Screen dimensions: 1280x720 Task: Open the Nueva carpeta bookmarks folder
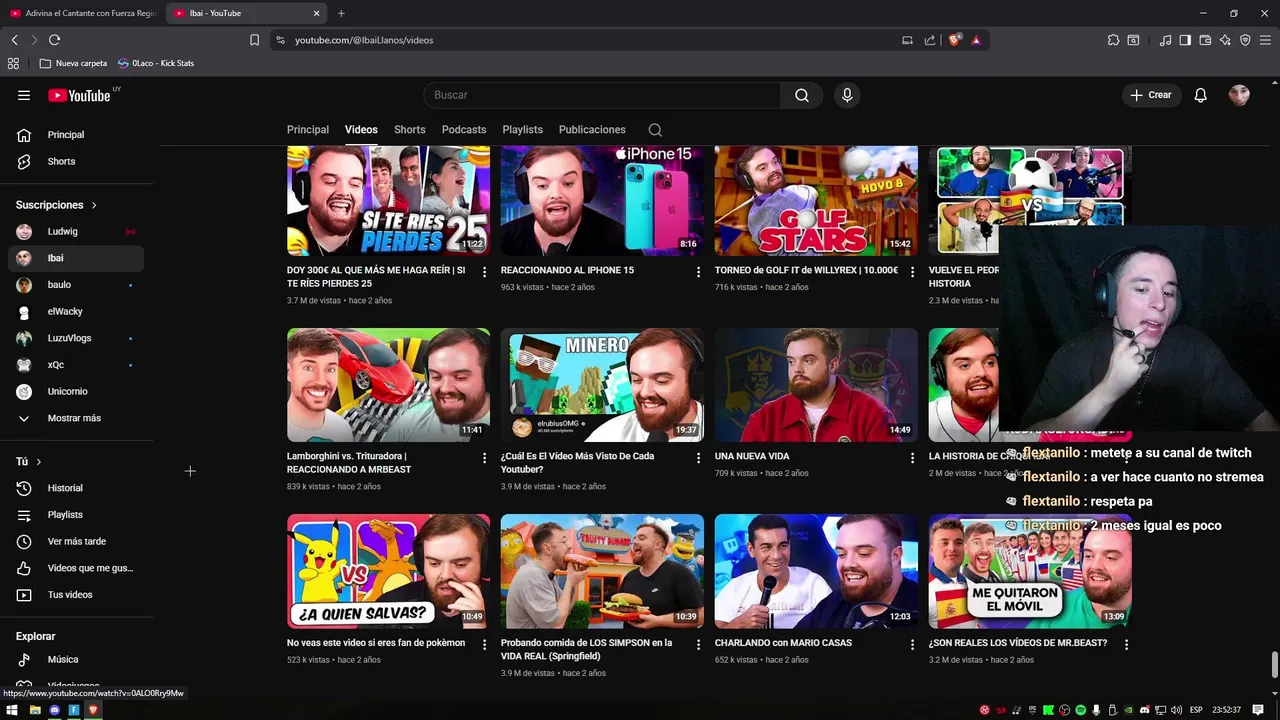coord(73,63)
